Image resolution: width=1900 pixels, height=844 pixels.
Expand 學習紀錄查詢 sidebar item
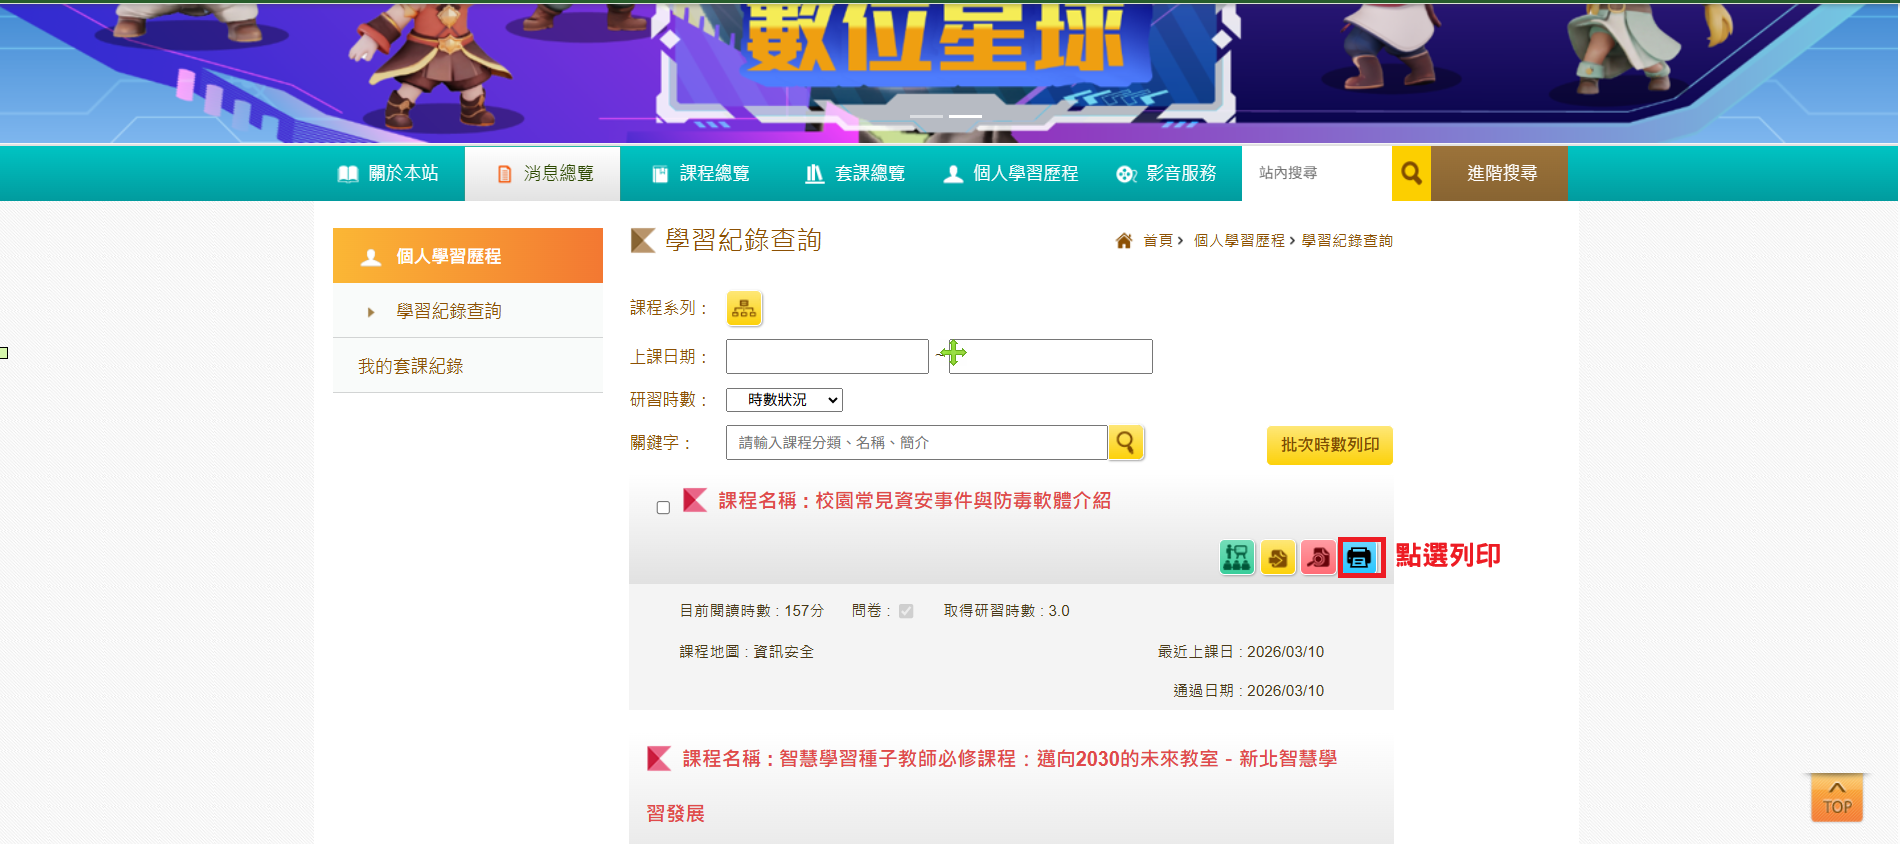click(x=448, y=311)
